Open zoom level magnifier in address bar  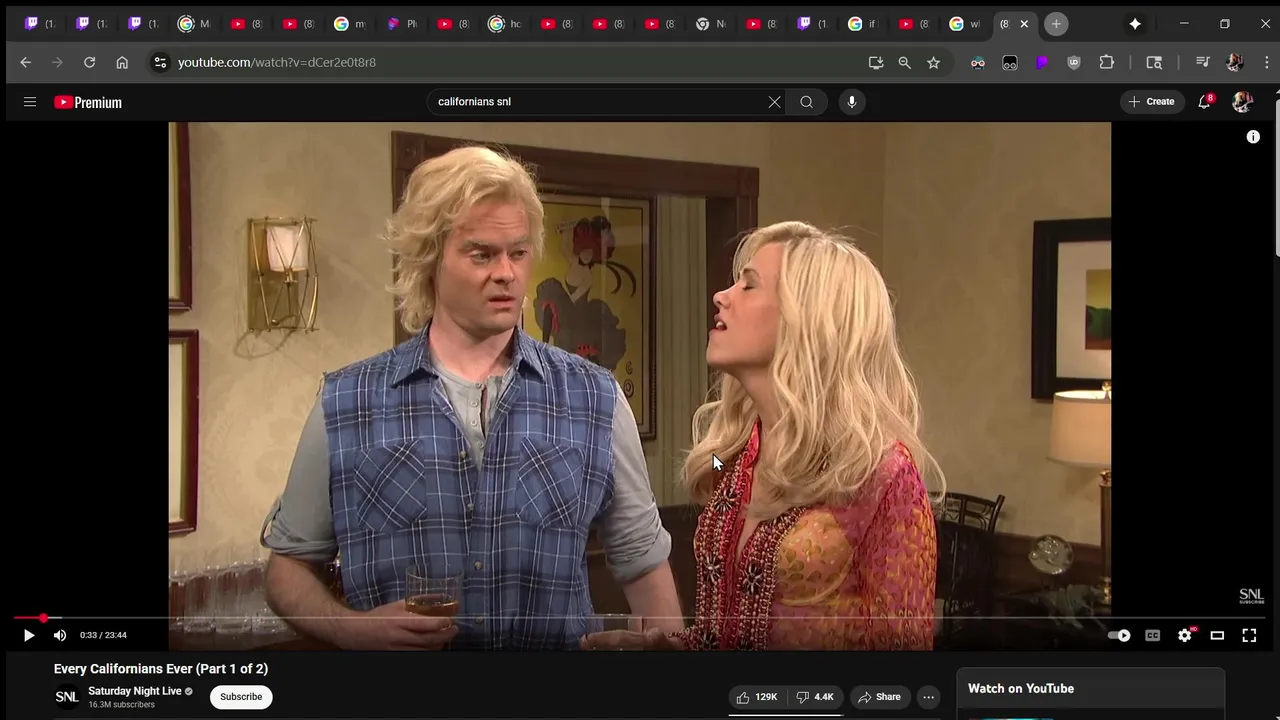[x=905, y=62]
